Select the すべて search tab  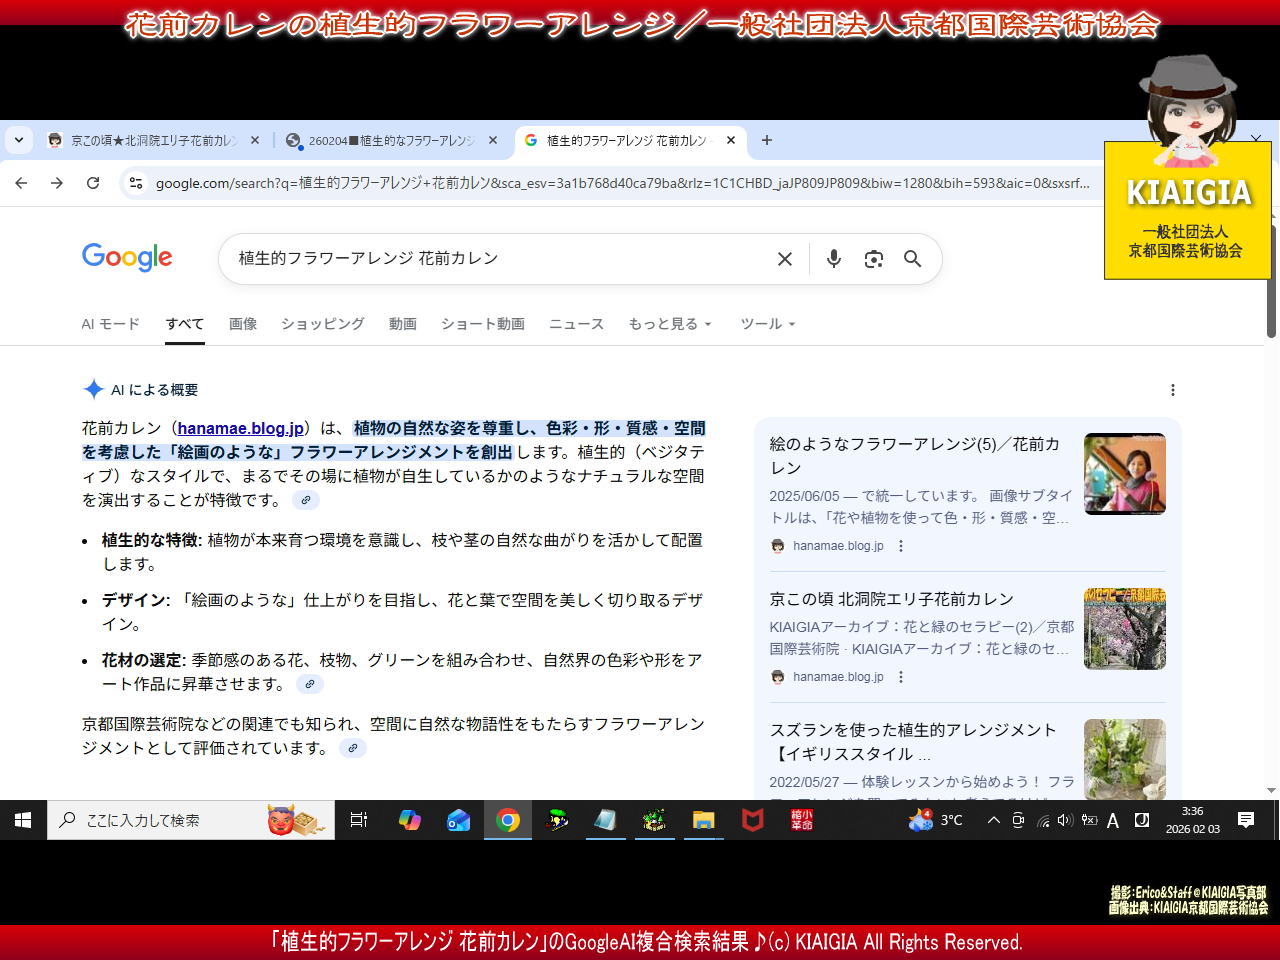coord(185,324)
